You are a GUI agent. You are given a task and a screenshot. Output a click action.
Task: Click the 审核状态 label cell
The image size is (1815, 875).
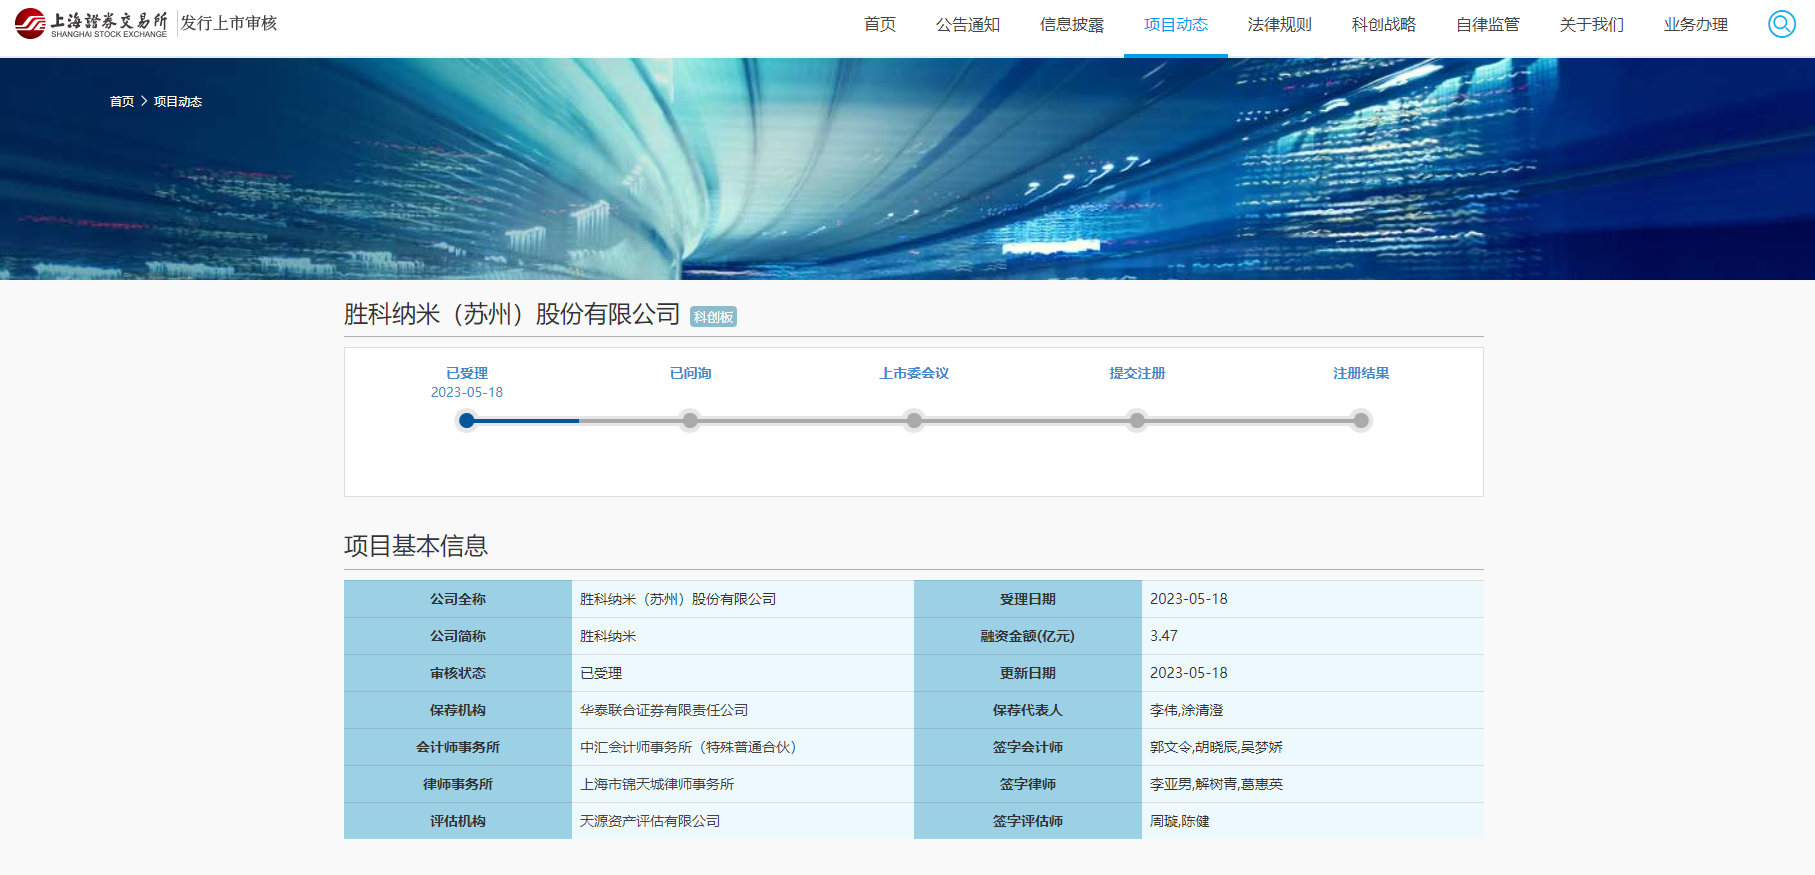point(458,673)
